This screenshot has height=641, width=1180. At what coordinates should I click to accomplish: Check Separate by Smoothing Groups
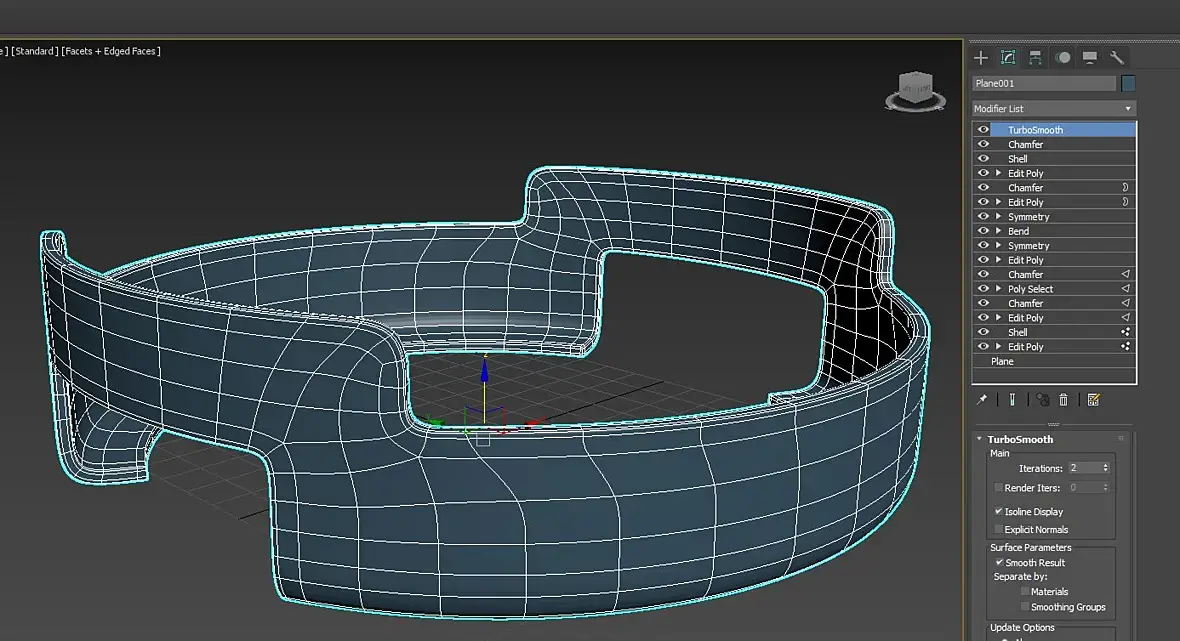coord(1025,606)
